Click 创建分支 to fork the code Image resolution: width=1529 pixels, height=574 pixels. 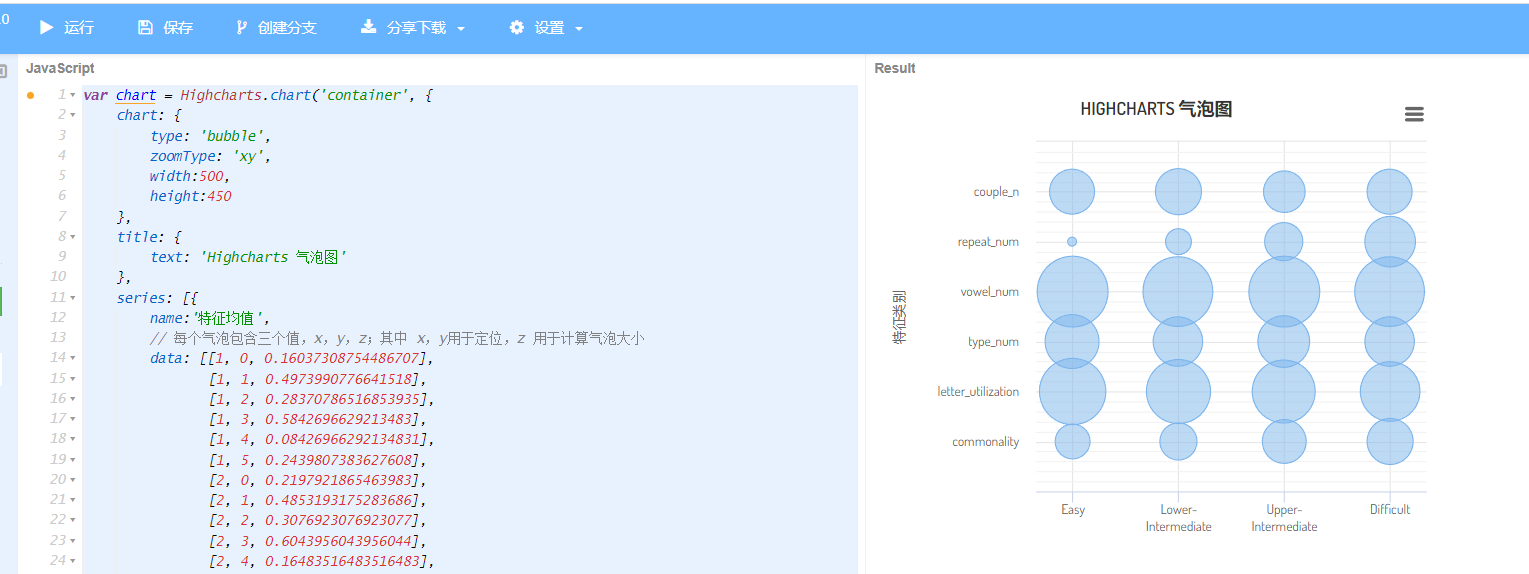coord(275,28)
